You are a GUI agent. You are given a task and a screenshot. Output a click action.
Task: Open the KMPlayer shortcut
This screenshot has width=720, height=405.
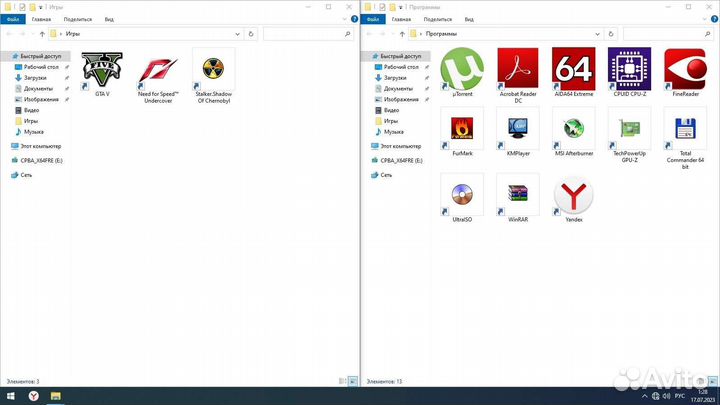click(x=518, y=132)
